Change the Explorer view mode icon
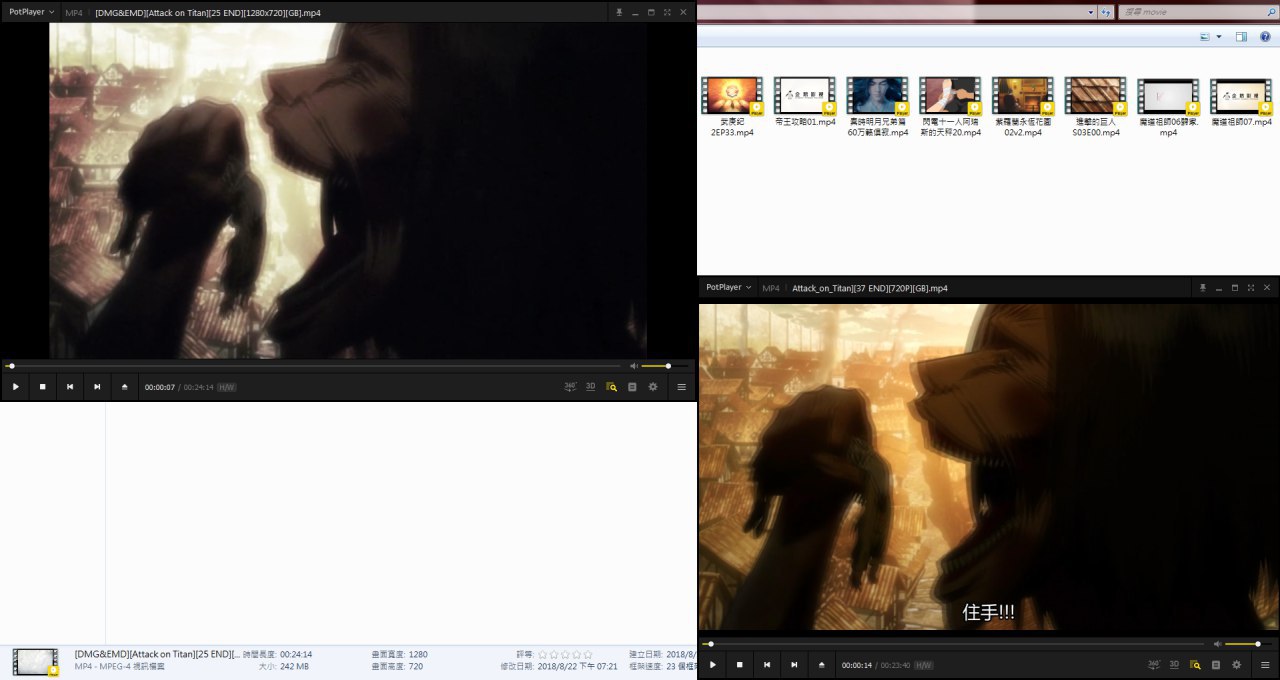This screenshot has height=680, width=1280. tap(1205, 37)
